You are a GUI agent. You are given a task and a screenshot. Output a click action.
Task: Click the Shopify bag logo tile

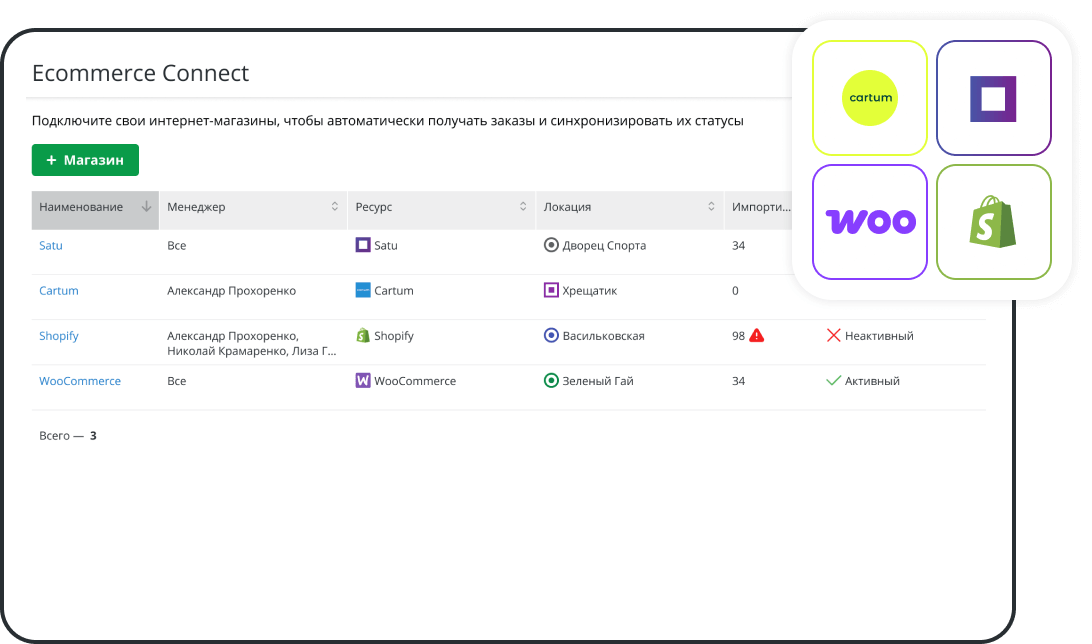tap(993, 221)
